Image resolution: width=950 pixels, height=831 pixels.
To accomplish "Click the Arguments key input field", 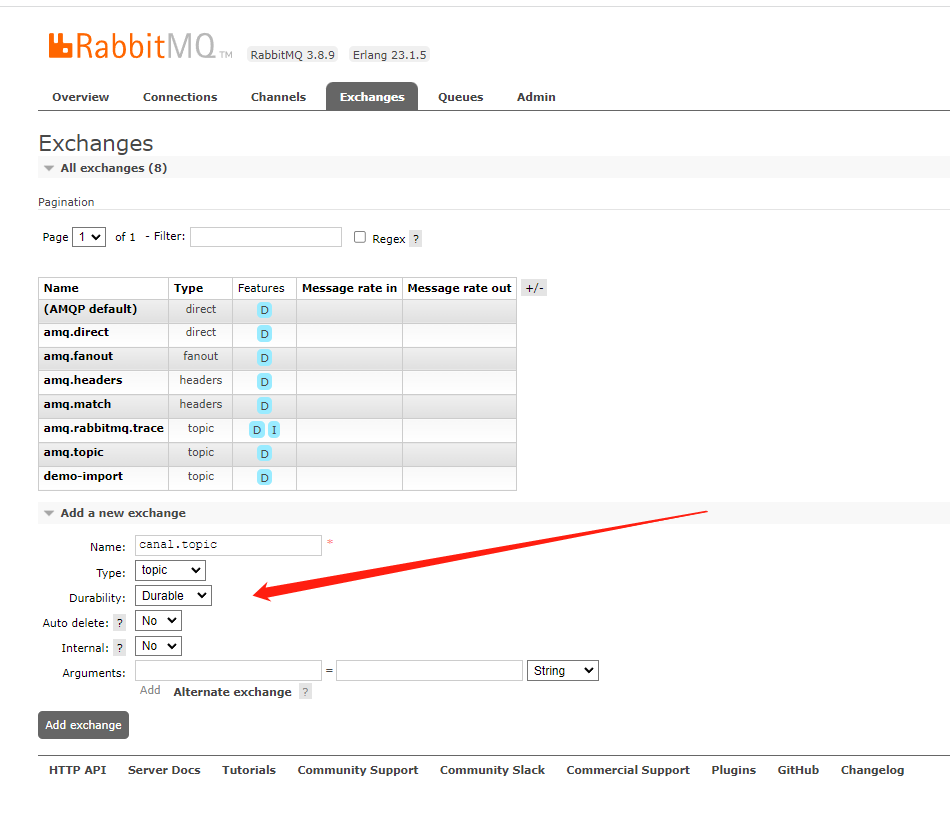I will tap(228, 670).
